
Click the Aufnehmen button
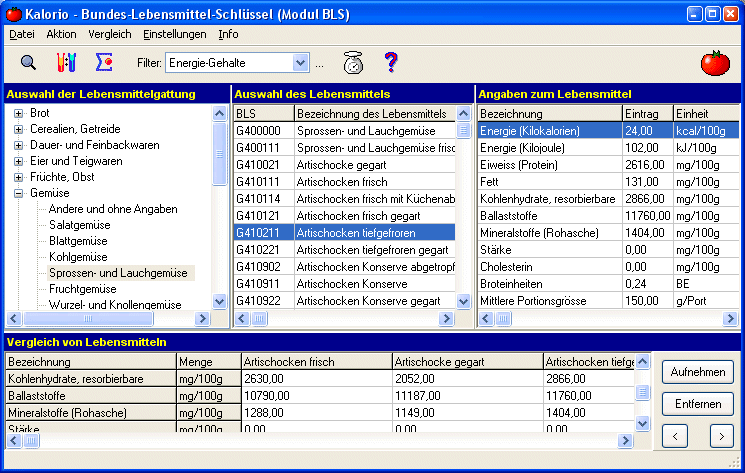click(697, 372)
